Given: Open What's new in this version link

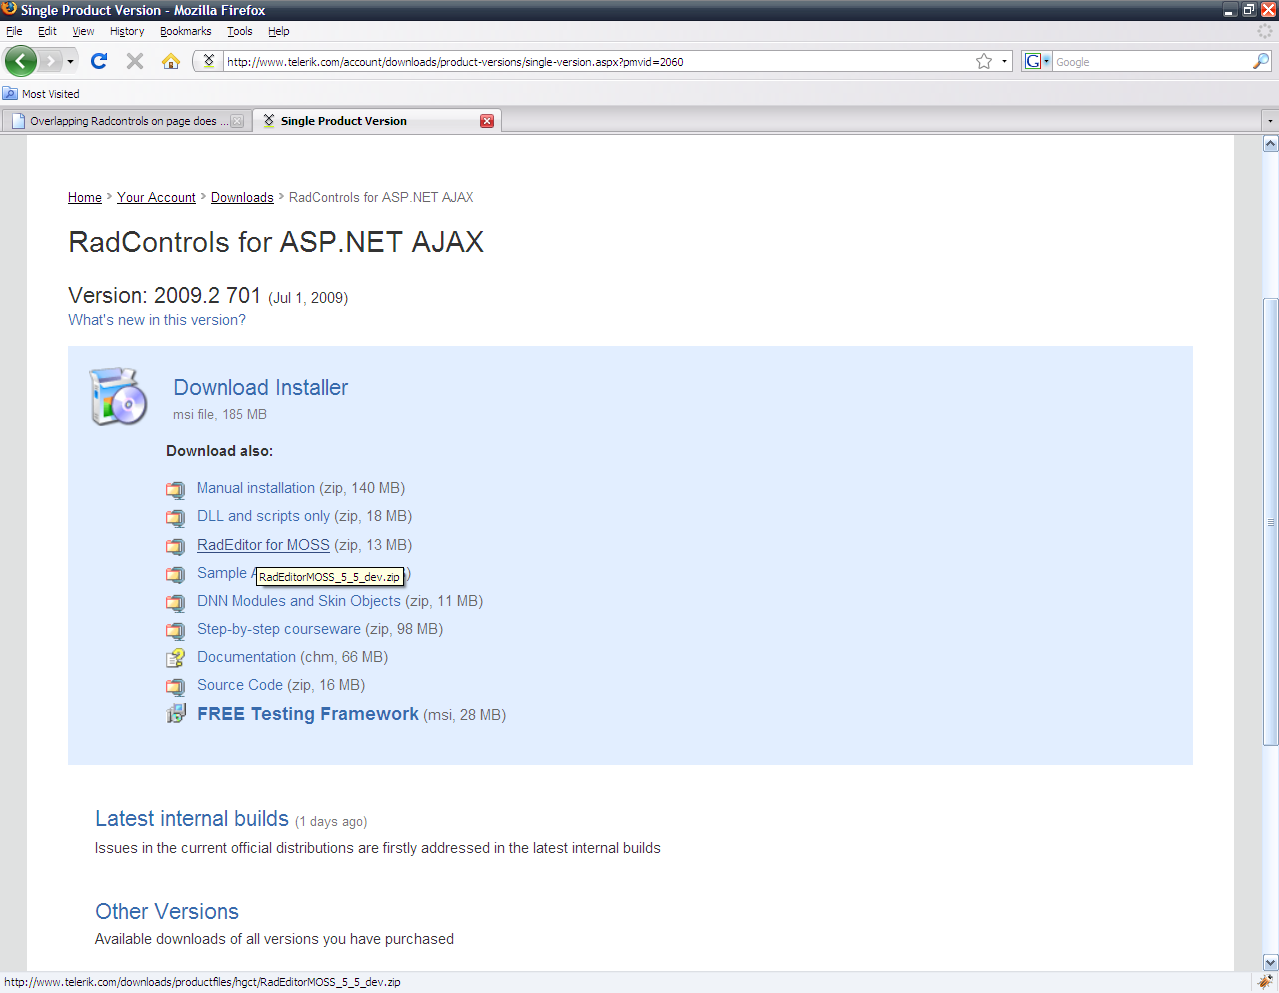Looking at the screenshot, I should click(x=157, y=320).
